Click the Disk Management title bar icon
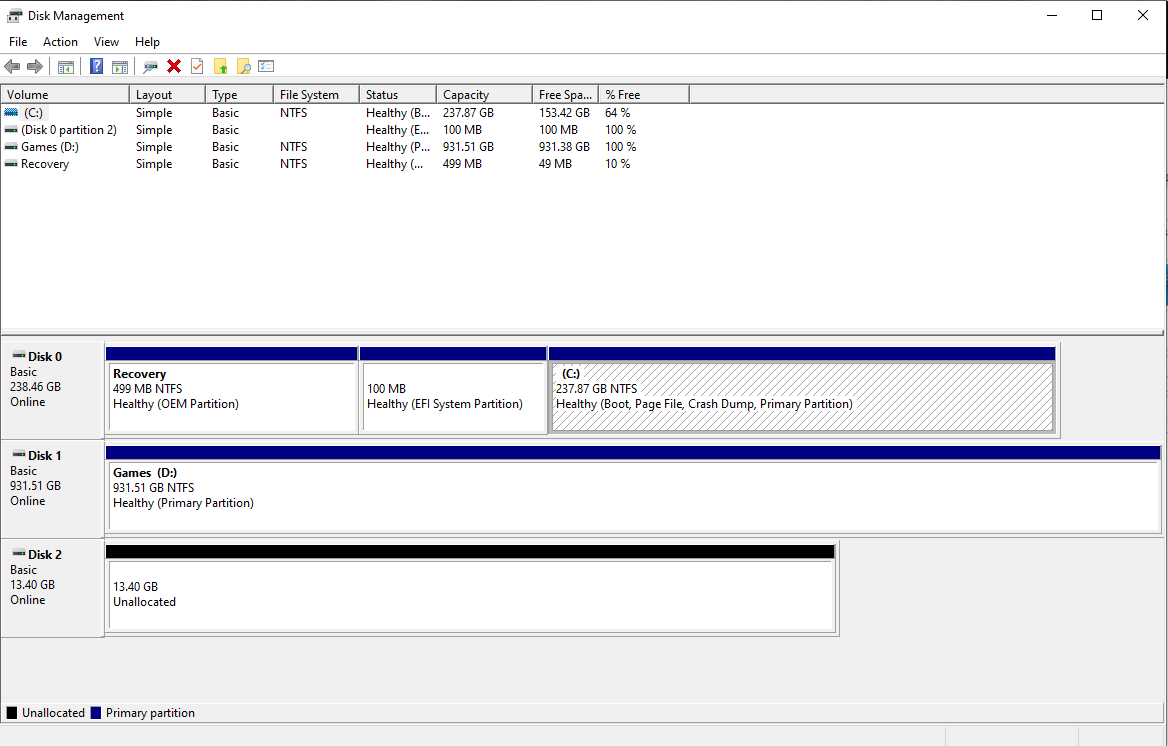 point(14,16)
